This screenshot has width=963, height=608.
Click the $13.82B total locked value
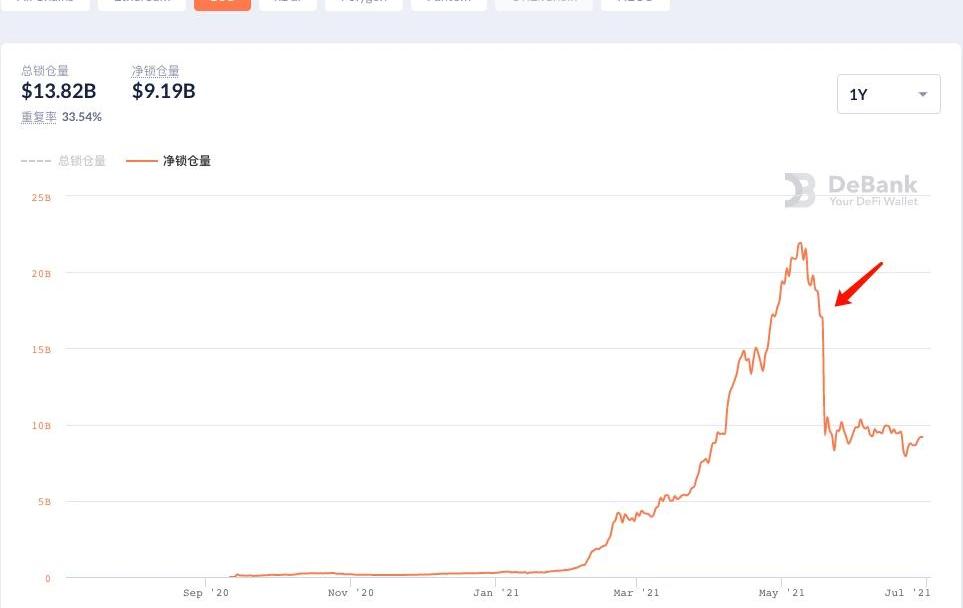point(59,92)
